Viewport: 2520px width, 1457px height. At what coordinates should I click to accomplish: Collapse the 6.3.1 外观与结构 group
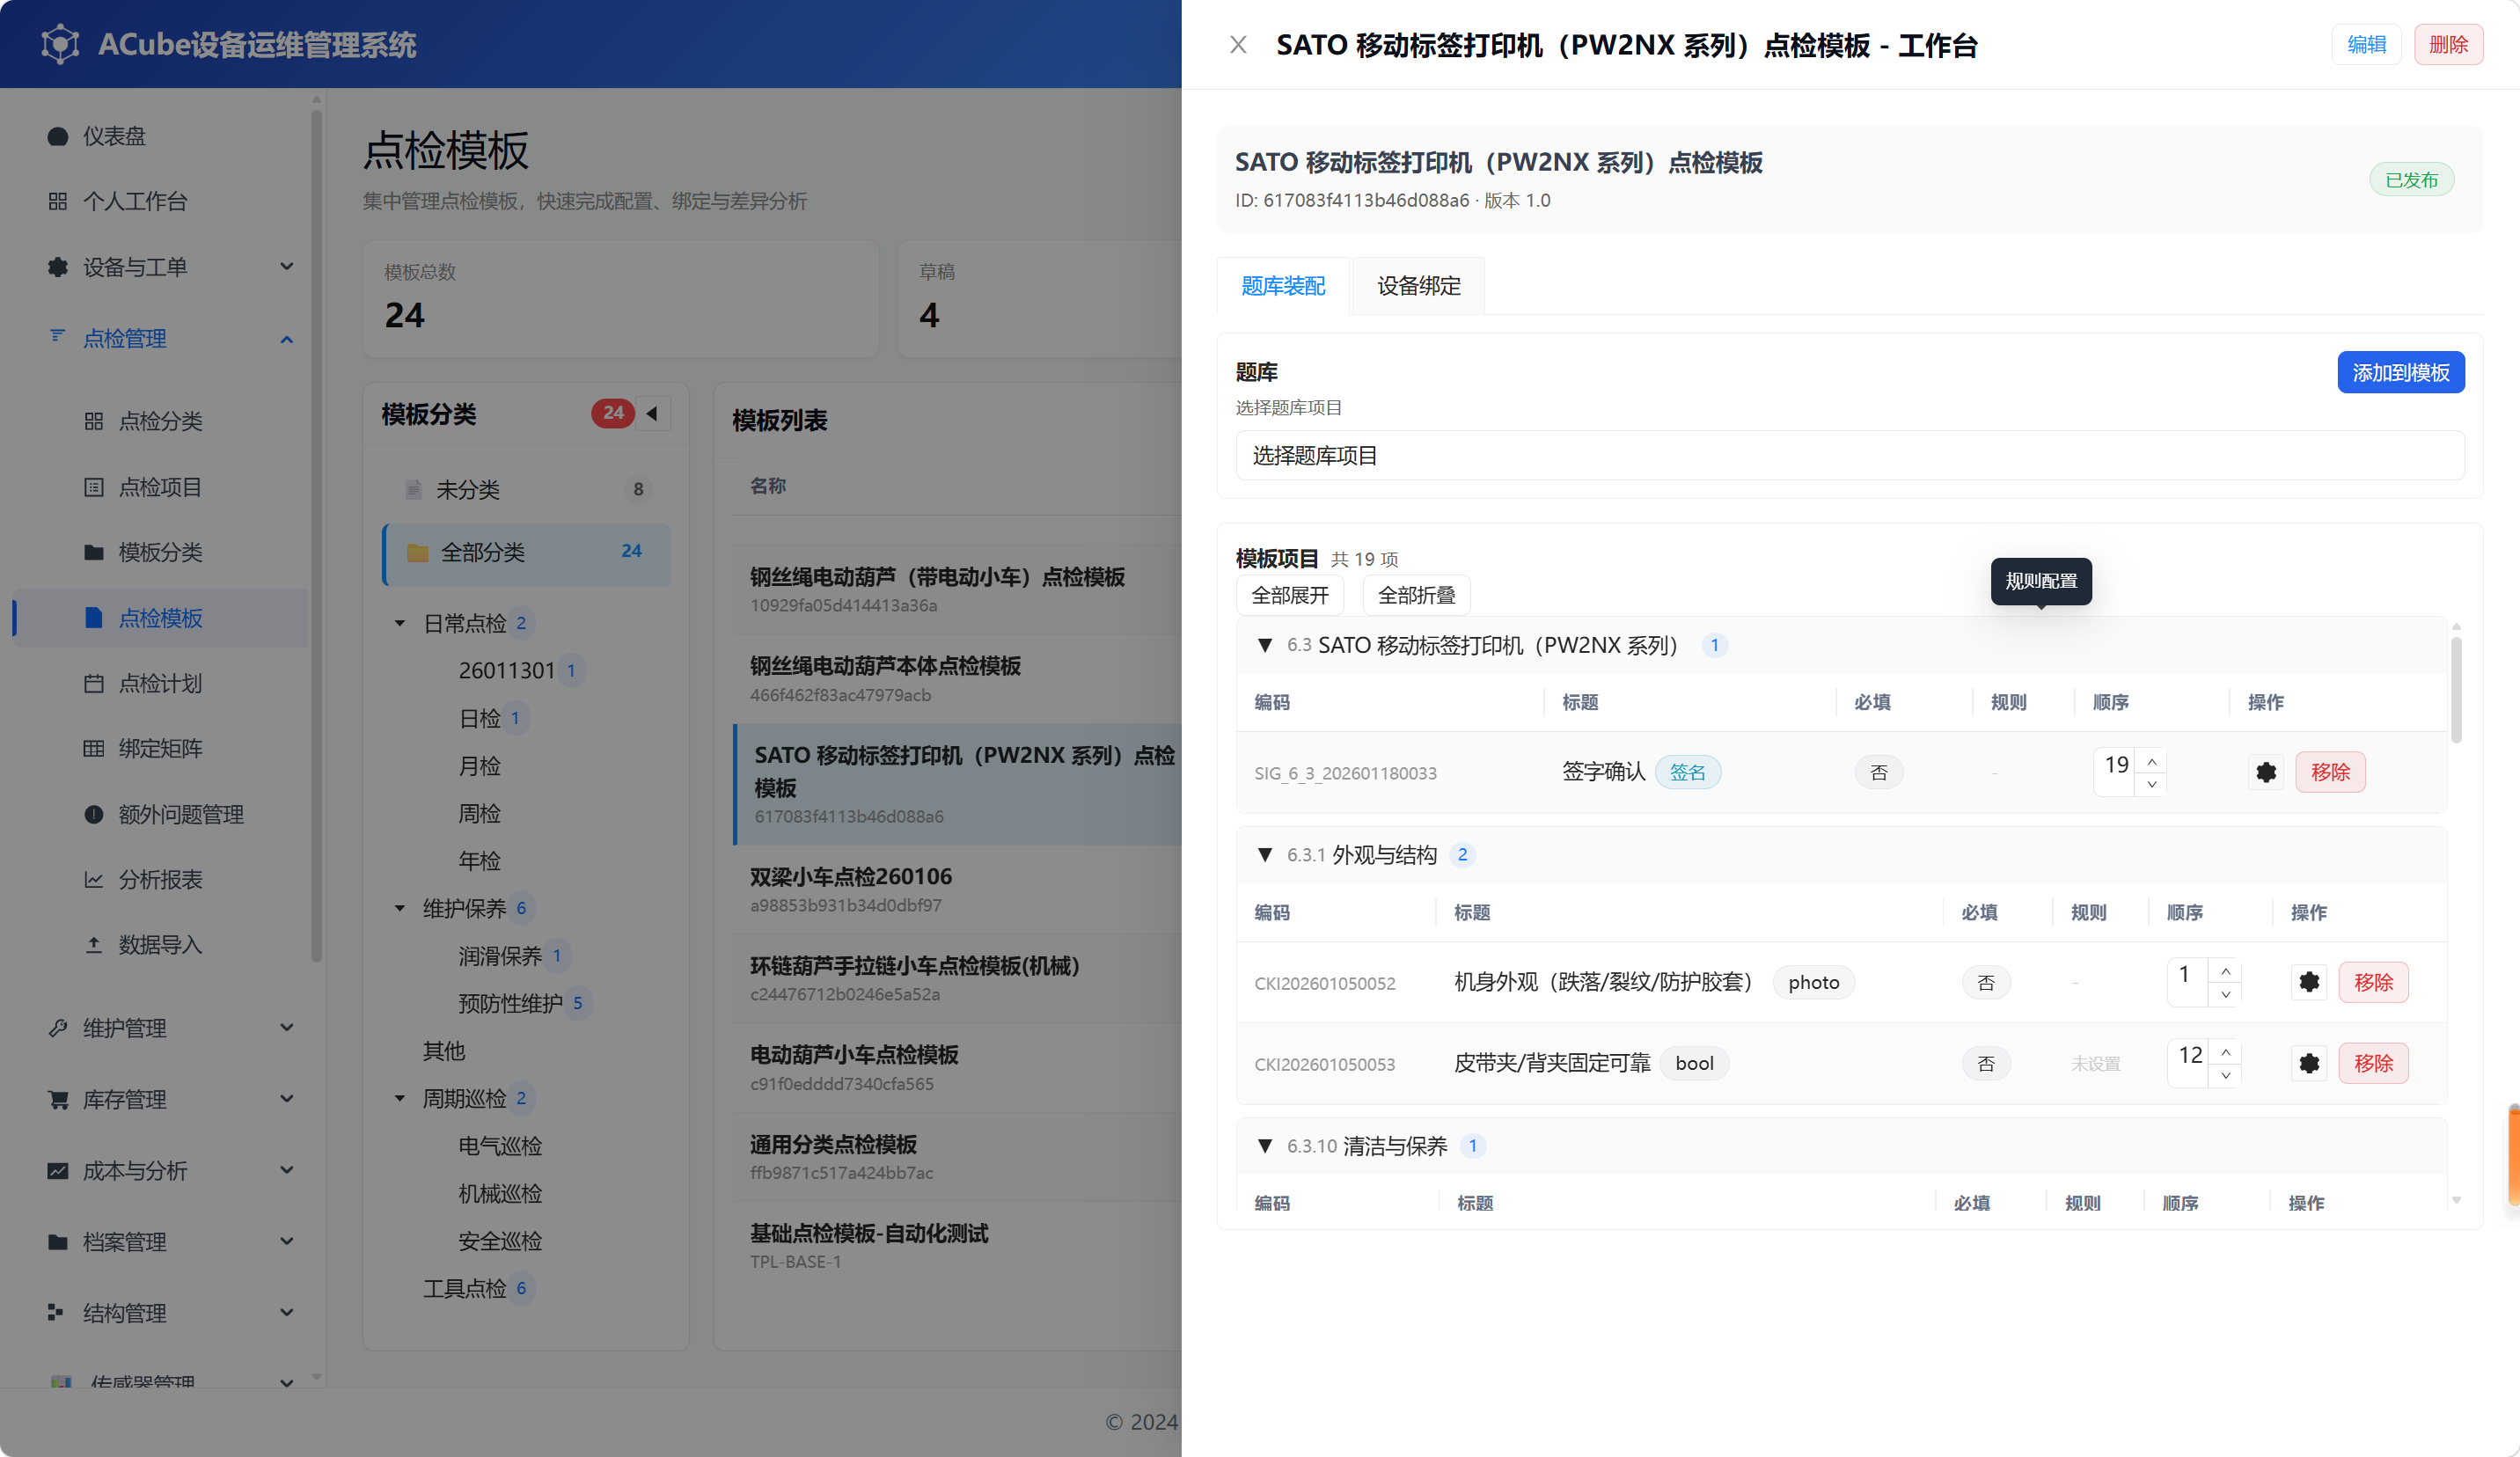point(1265,855)
